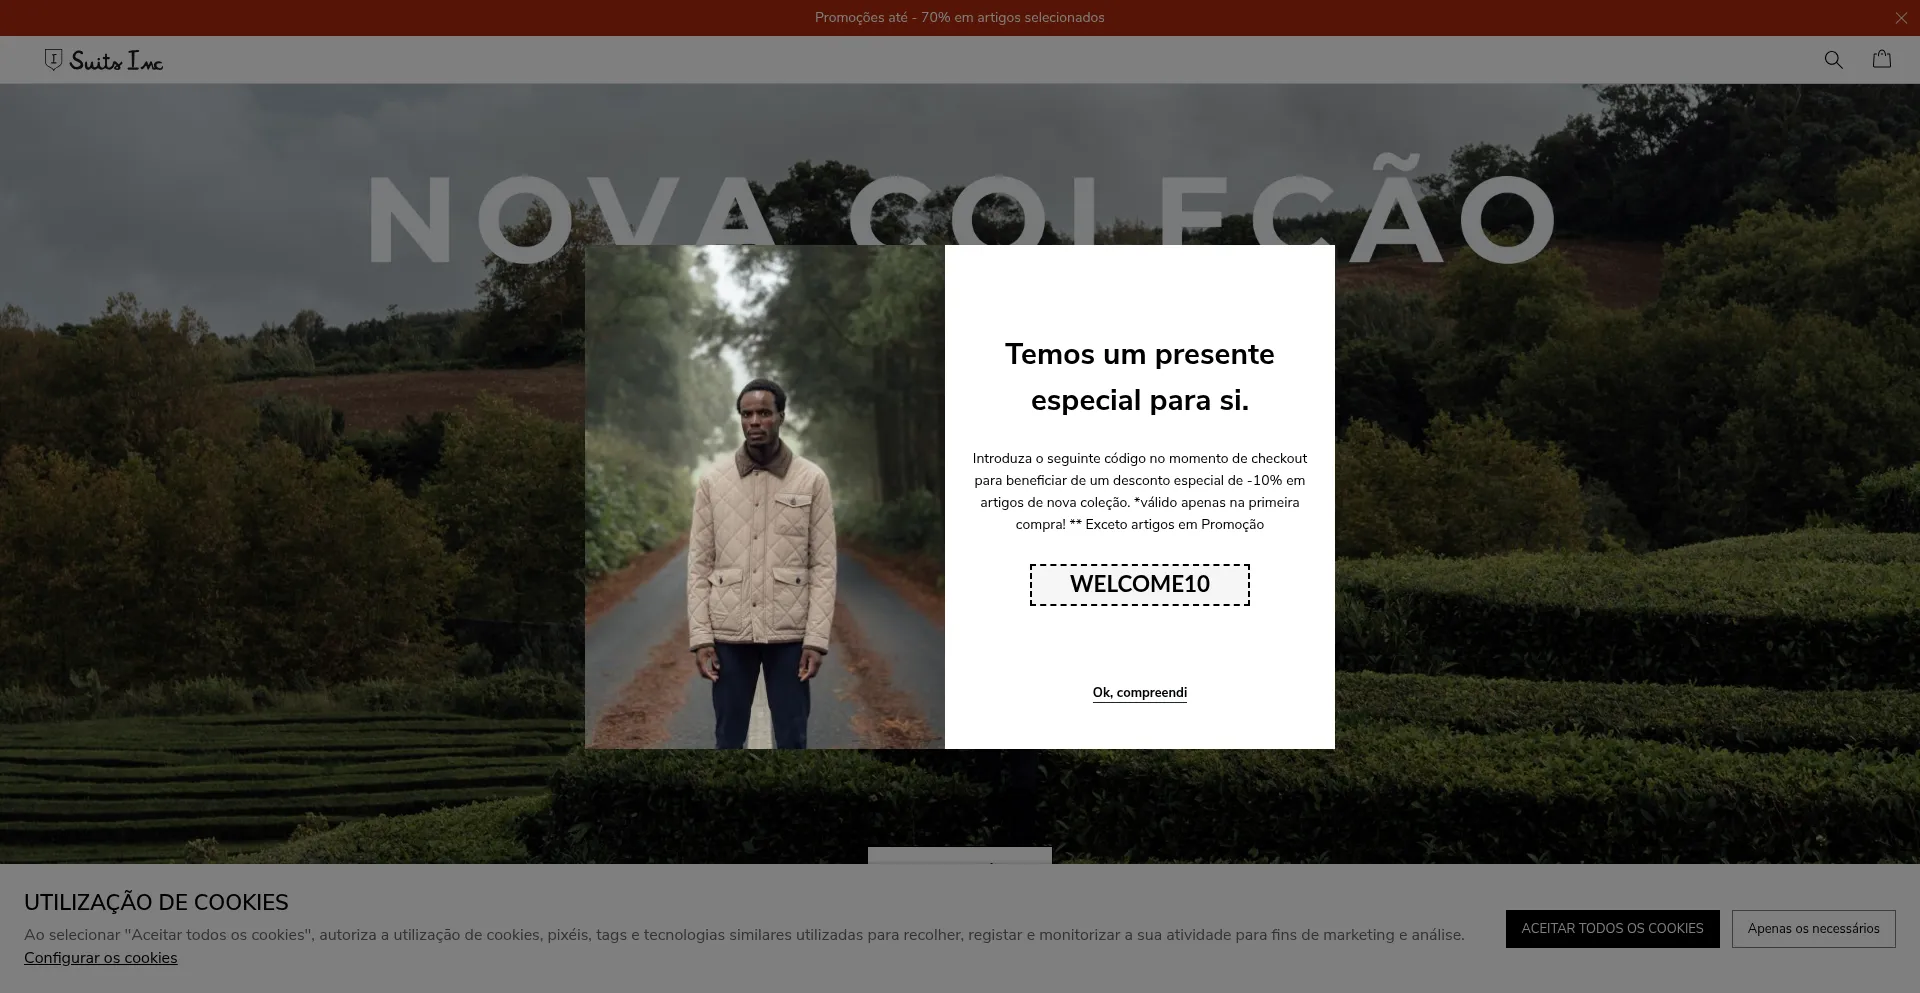Click the popup discount description paragraph
This screenshot has height=993, width=1920.
pyautogui.click(x=1140, y=491)
